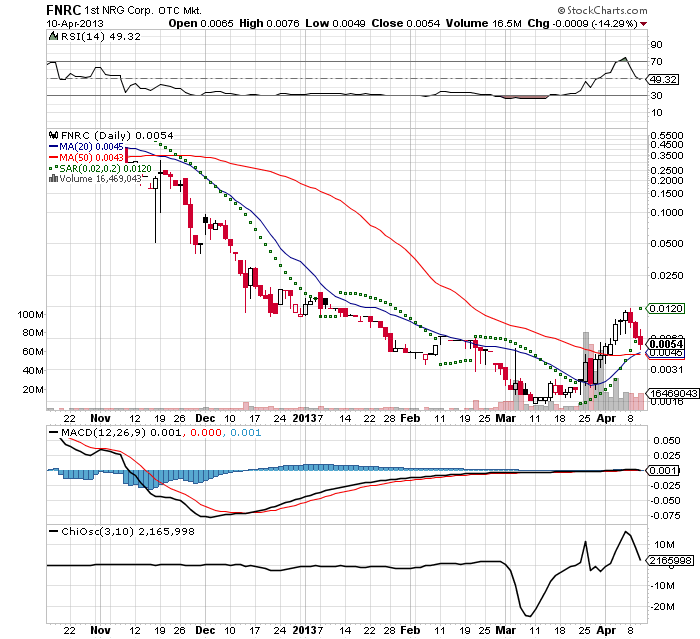Click the red 0.000 MACD signal value
The image size is (700, 639).
(206, 432)
